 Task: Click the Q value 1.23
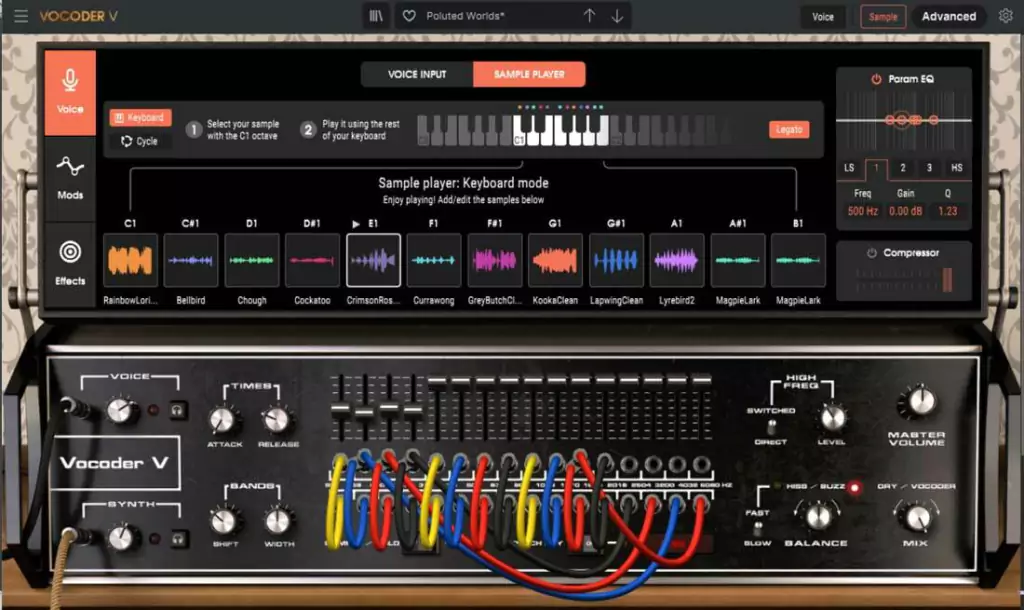(948, 211)
